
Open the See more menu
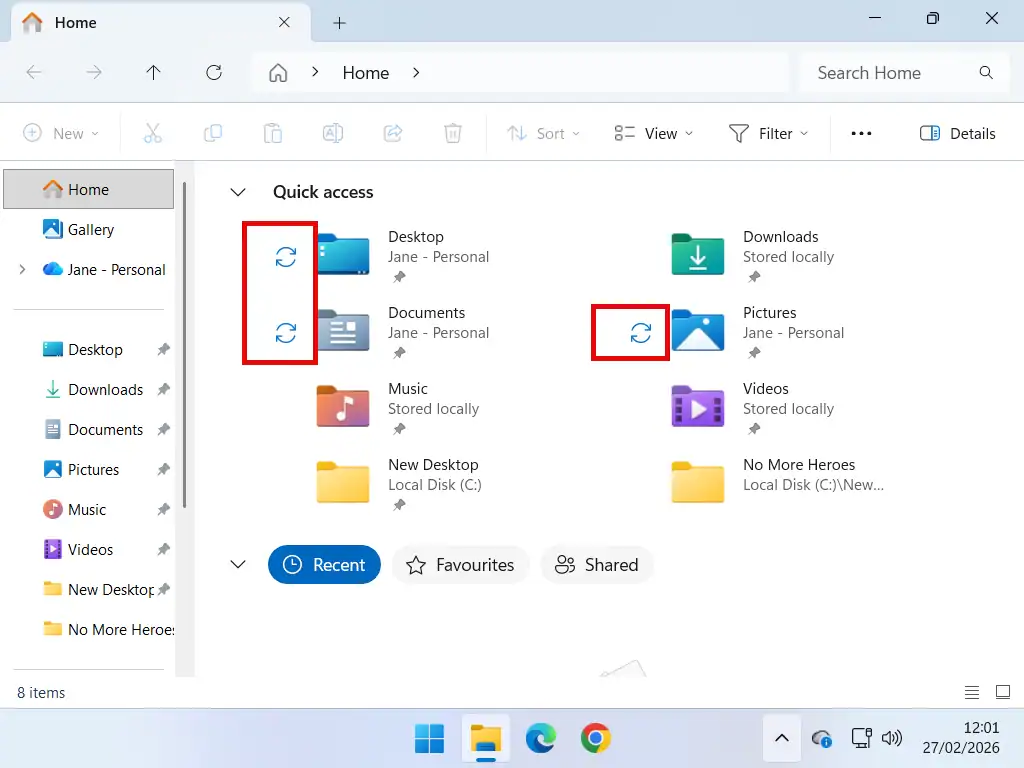pos(861,132)
